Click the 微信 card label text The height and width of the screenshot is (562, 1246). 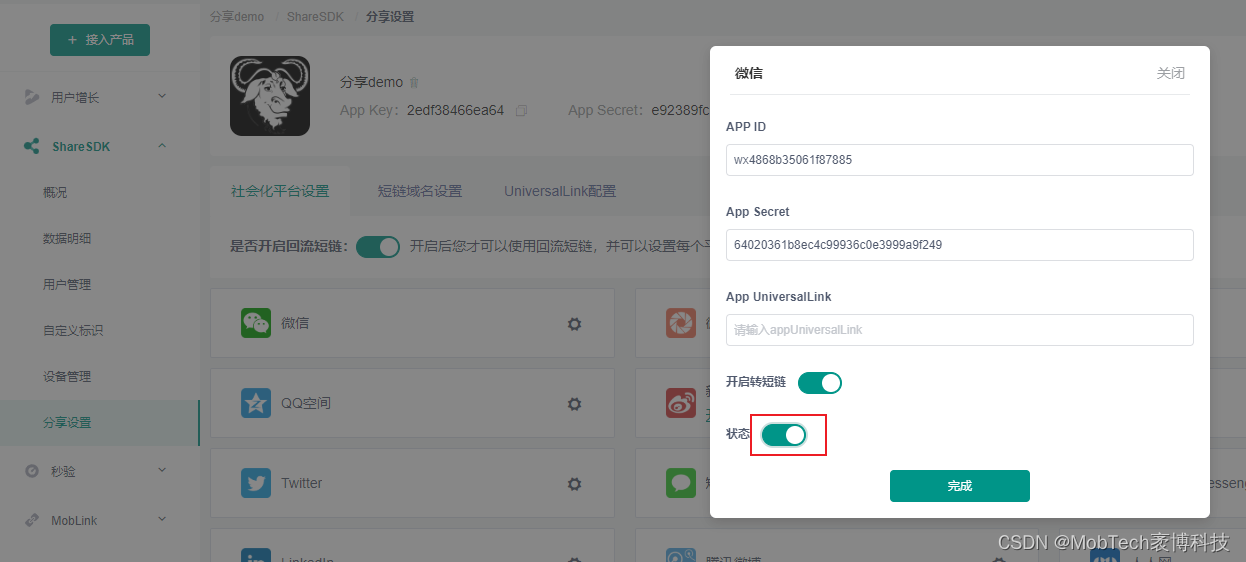click(x=295, y=323)
